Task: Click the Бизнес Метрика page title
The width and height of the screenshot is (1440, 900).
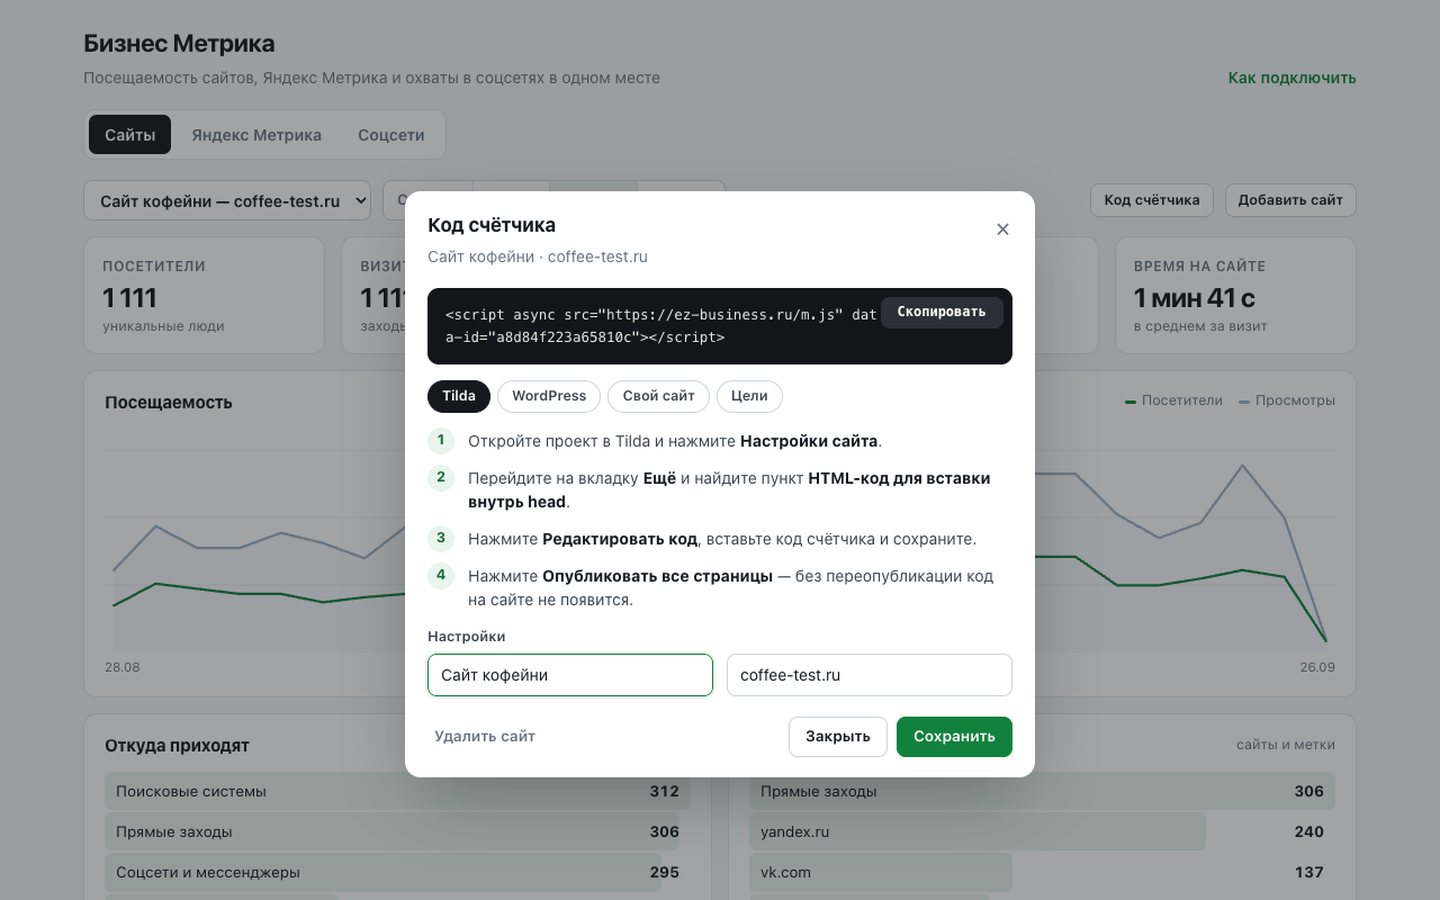Action: coord(179,44)
